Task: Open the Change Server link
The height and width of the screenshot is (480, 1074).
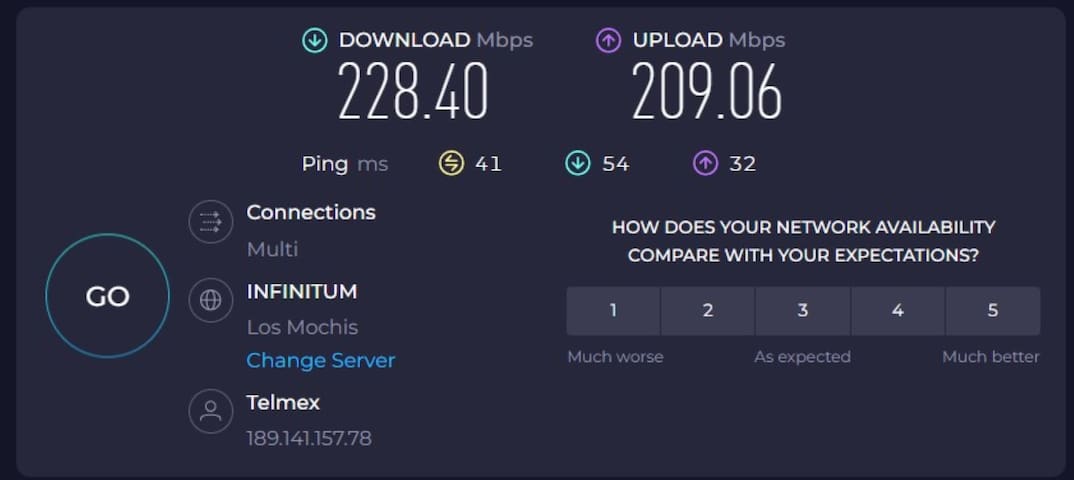Action: [321, 360]
